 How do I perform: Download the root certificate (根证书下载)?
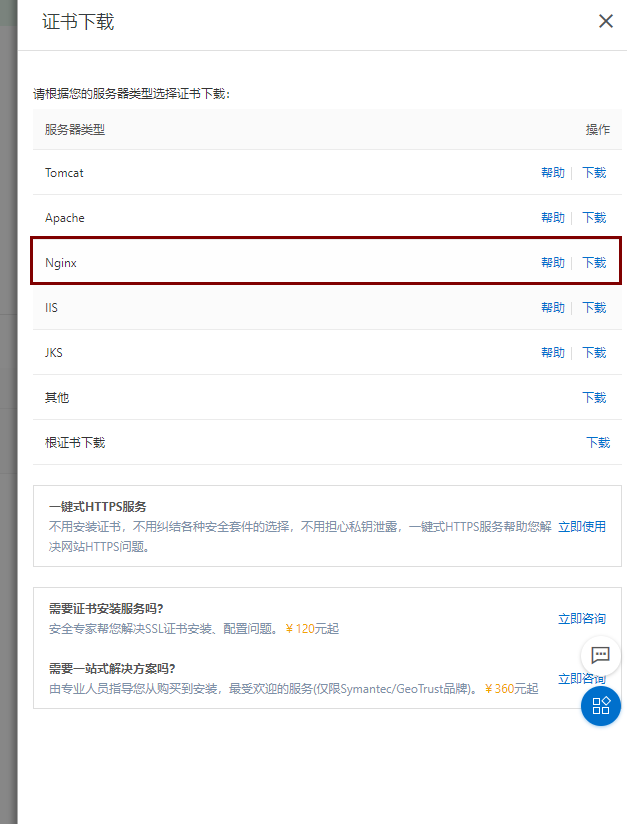[597, 443]
